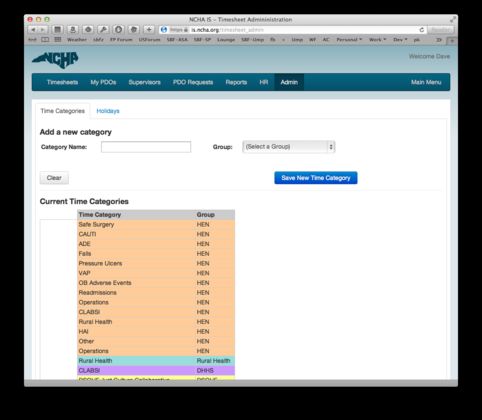
Task: Click the NCHA logo
Action: point(55,60)
